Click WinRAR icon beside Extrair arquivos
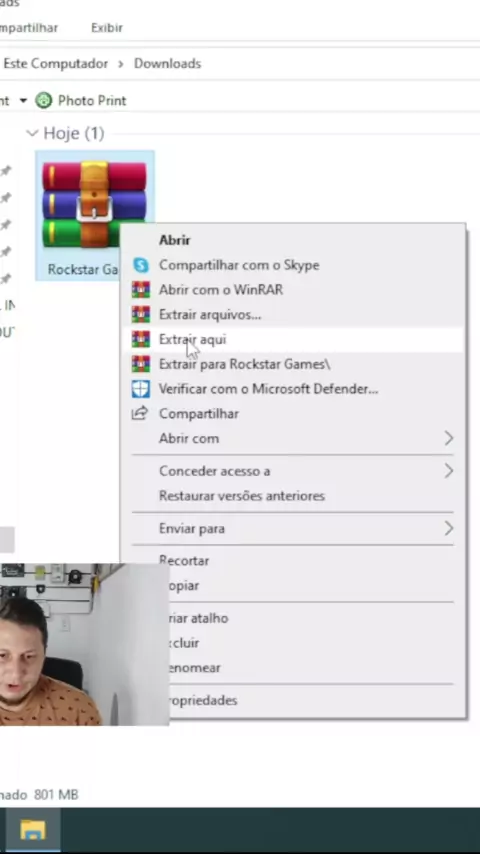The width and height of the screenshot is (480, 854). point(141,314)
